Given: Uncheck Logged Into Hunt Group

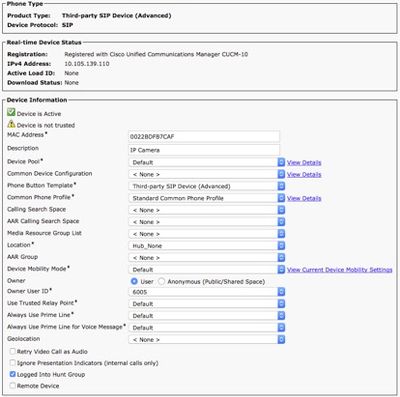Looking at the screenshot, I should 13,374.
